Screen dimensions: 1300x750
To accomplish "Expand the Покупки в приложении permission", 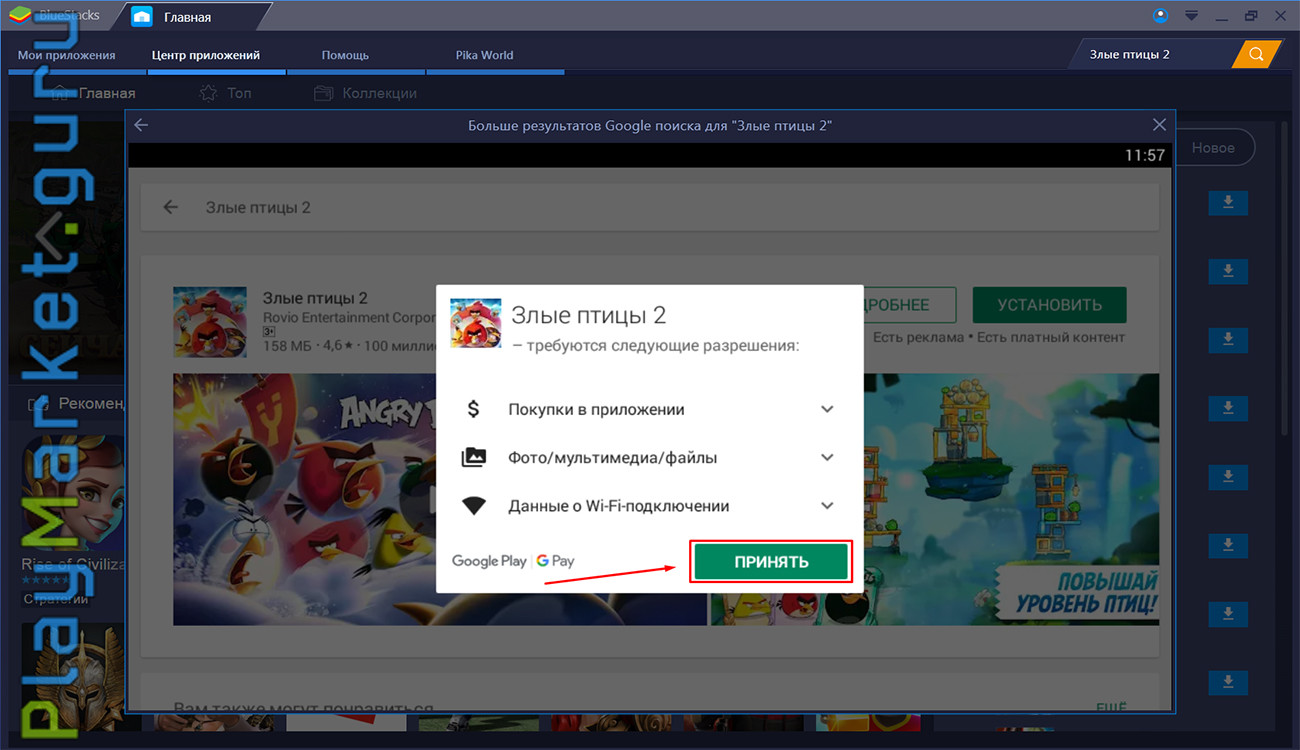I will pos(827,409).
